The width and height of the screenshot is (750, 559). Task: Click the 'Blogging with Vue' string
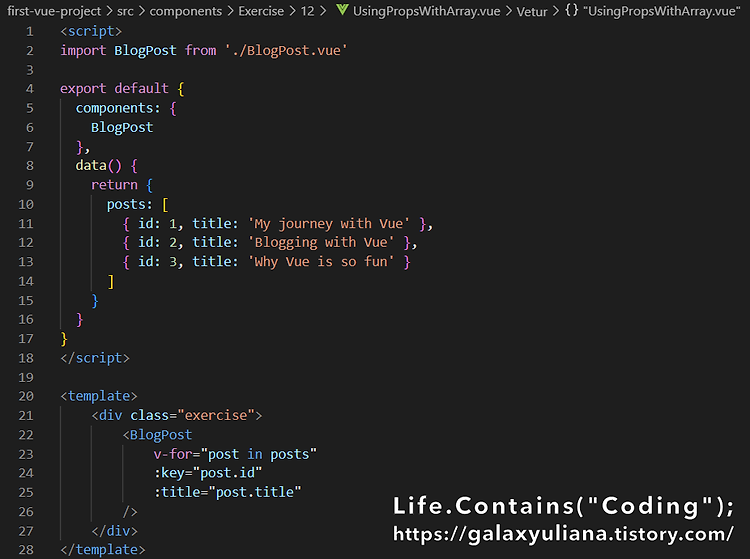[321, 243]
